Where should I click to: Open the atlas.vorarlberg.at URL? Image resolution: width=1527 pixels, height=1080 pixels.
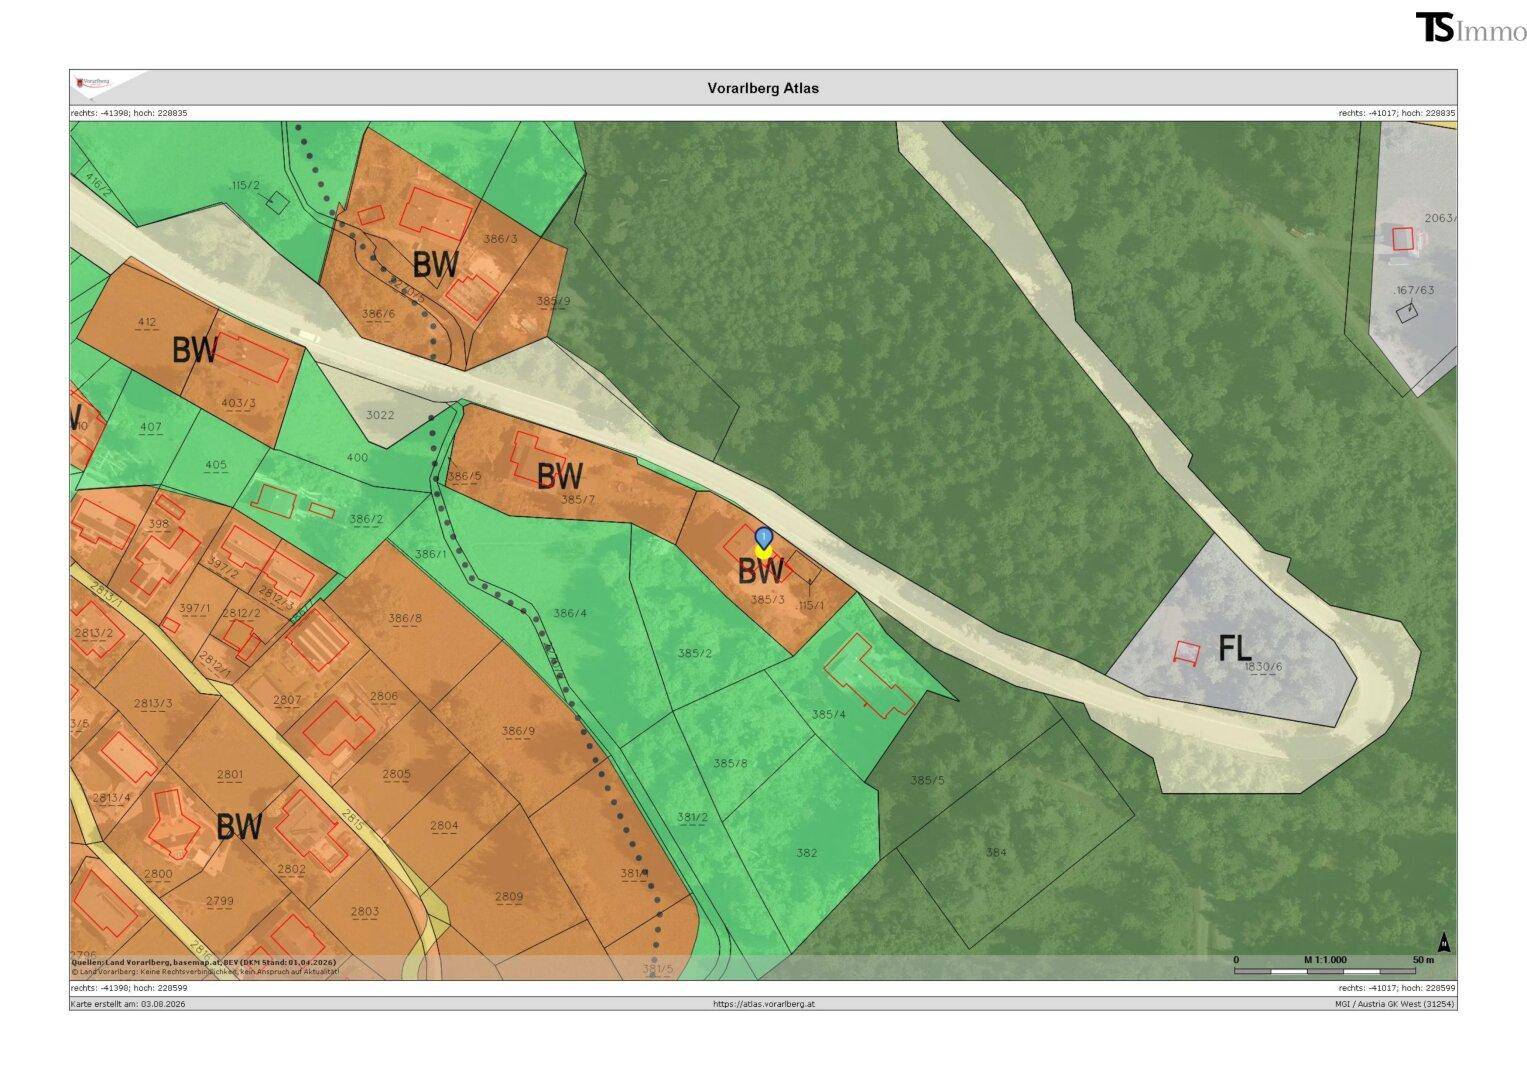click(x=763, y=1003)
